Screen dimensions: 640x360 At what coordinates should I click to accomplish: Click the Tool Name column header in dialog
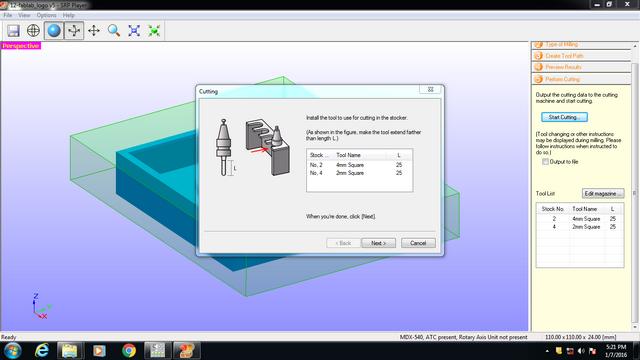click(x=359, y=155)
